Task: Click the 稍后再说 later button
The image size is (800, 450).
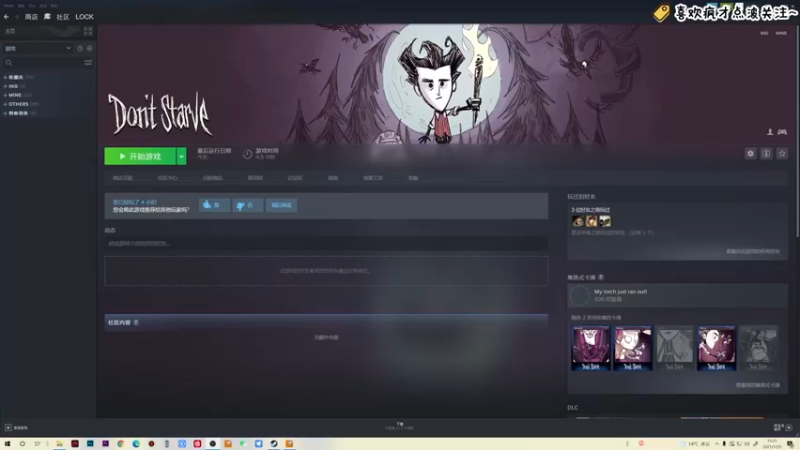Action: (281, 205)
